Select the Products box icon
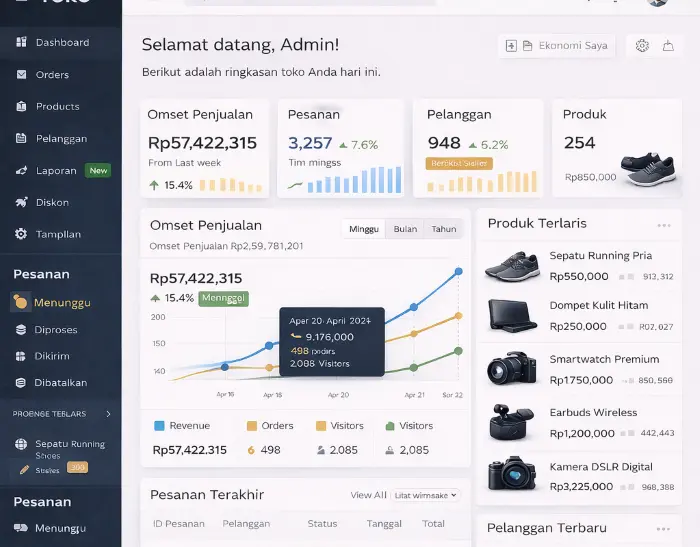 (x=21, y=106)
